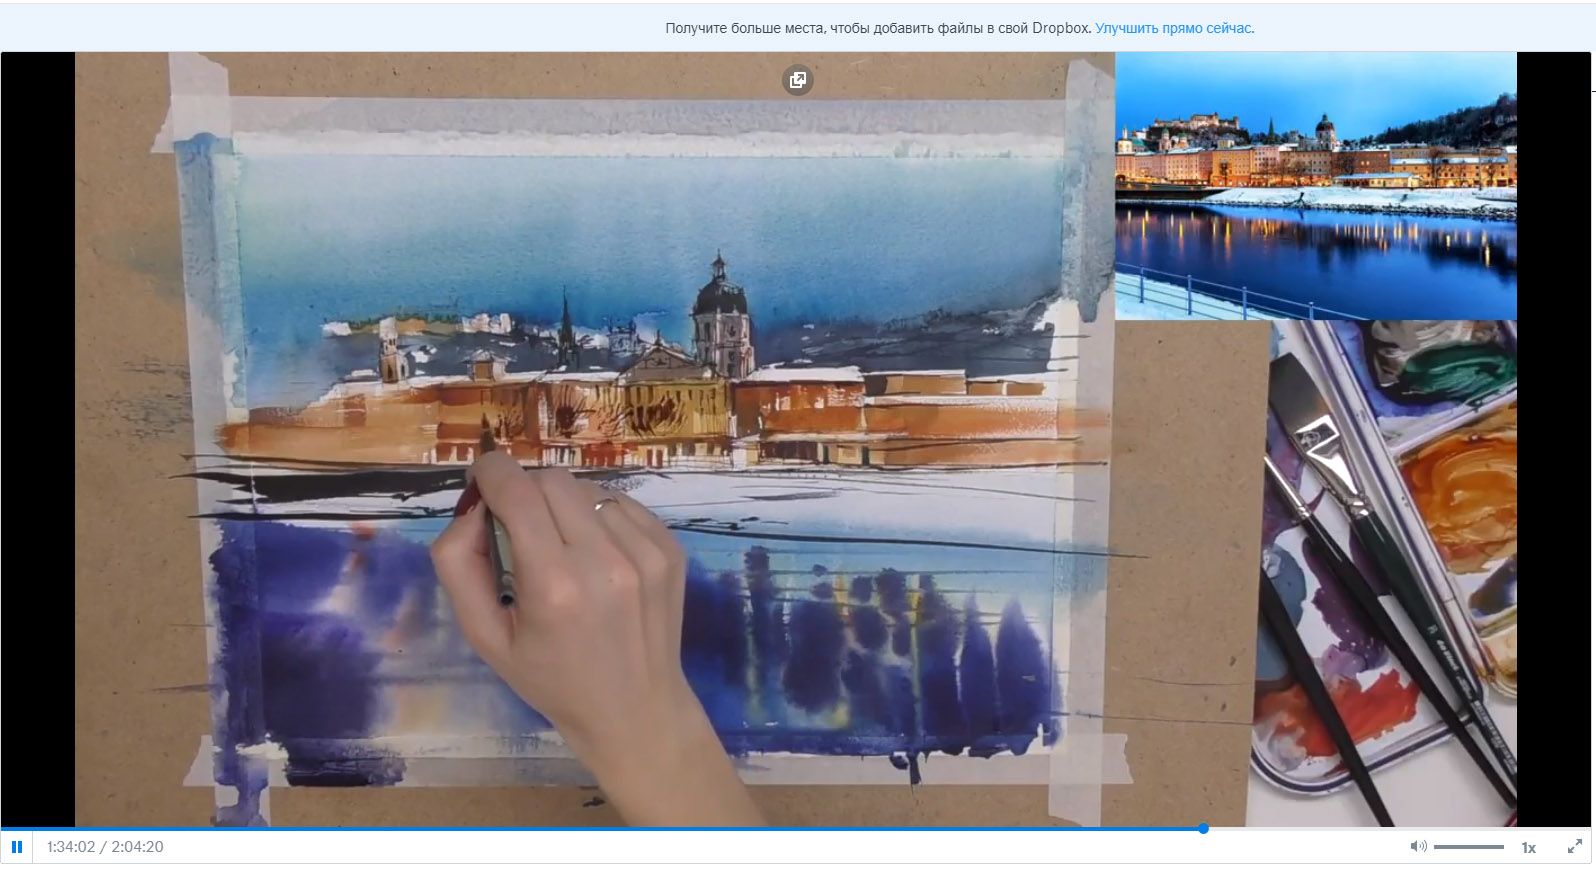Click the watercolor painting video frame

pos(796,440)
